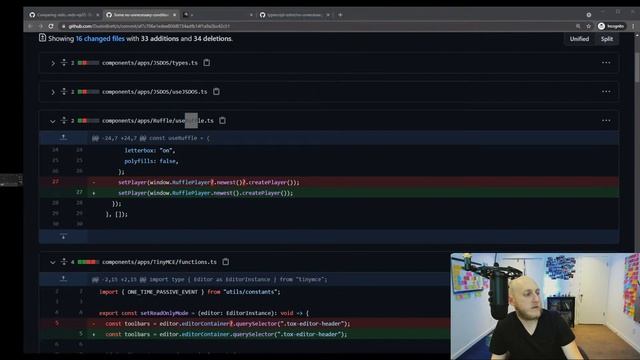This screenshot has width=640, height=360.
Task: Click the webcam overlay video
Action: 545,306
